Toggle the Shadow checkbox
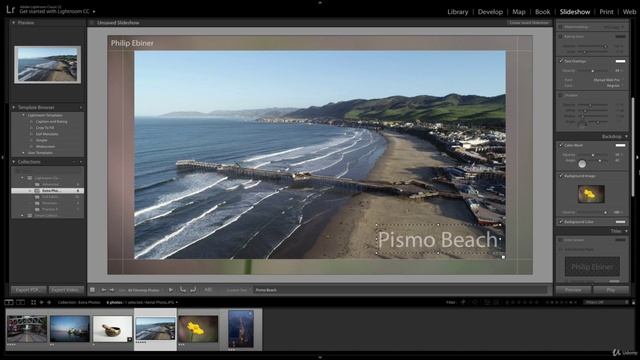Screen dimensions: 640x360 [561, 95]
